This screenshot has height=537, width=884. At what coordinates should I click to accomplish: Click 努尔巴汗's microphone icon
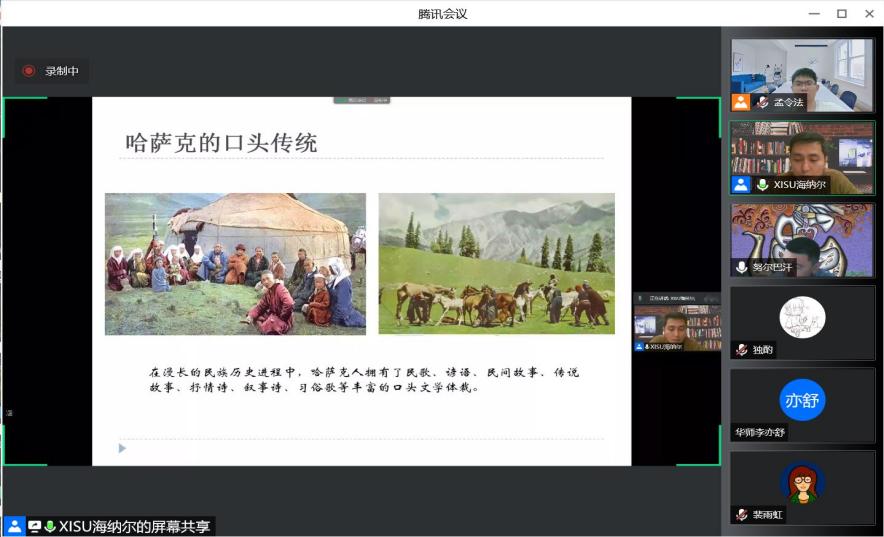click(741, 267)
